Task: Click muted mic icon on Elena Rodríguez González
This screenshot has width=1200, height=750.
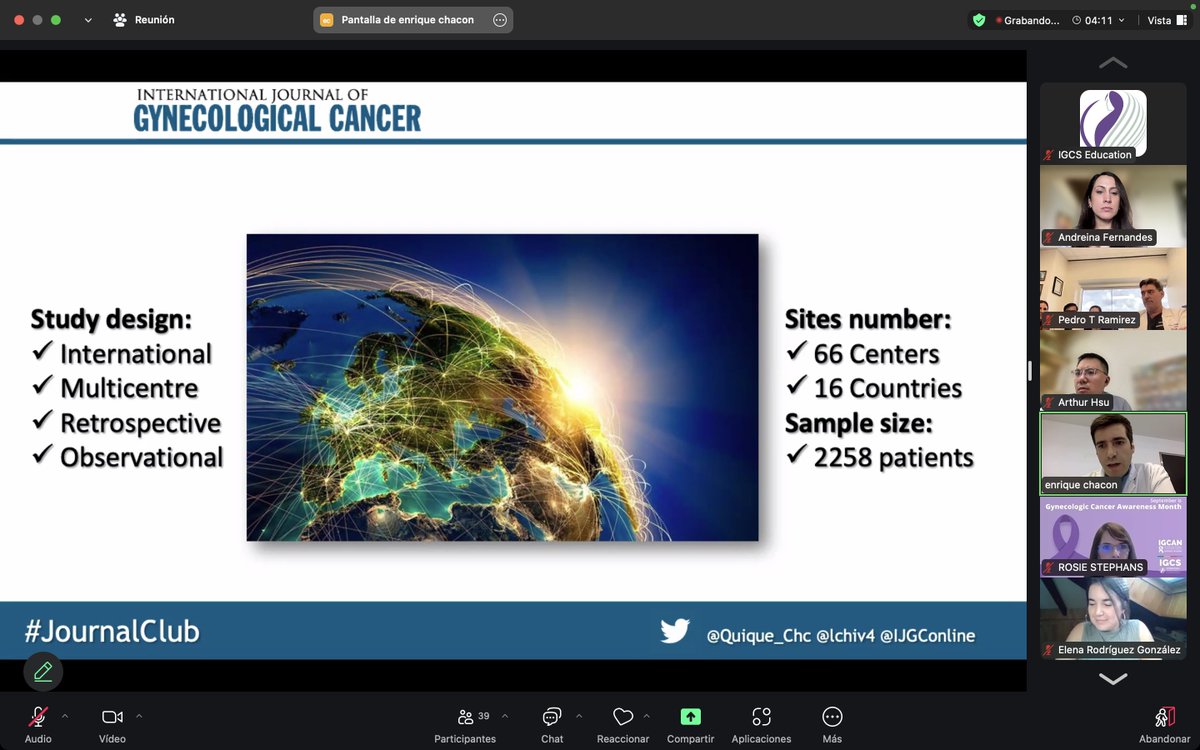Action: [1049, 650]
